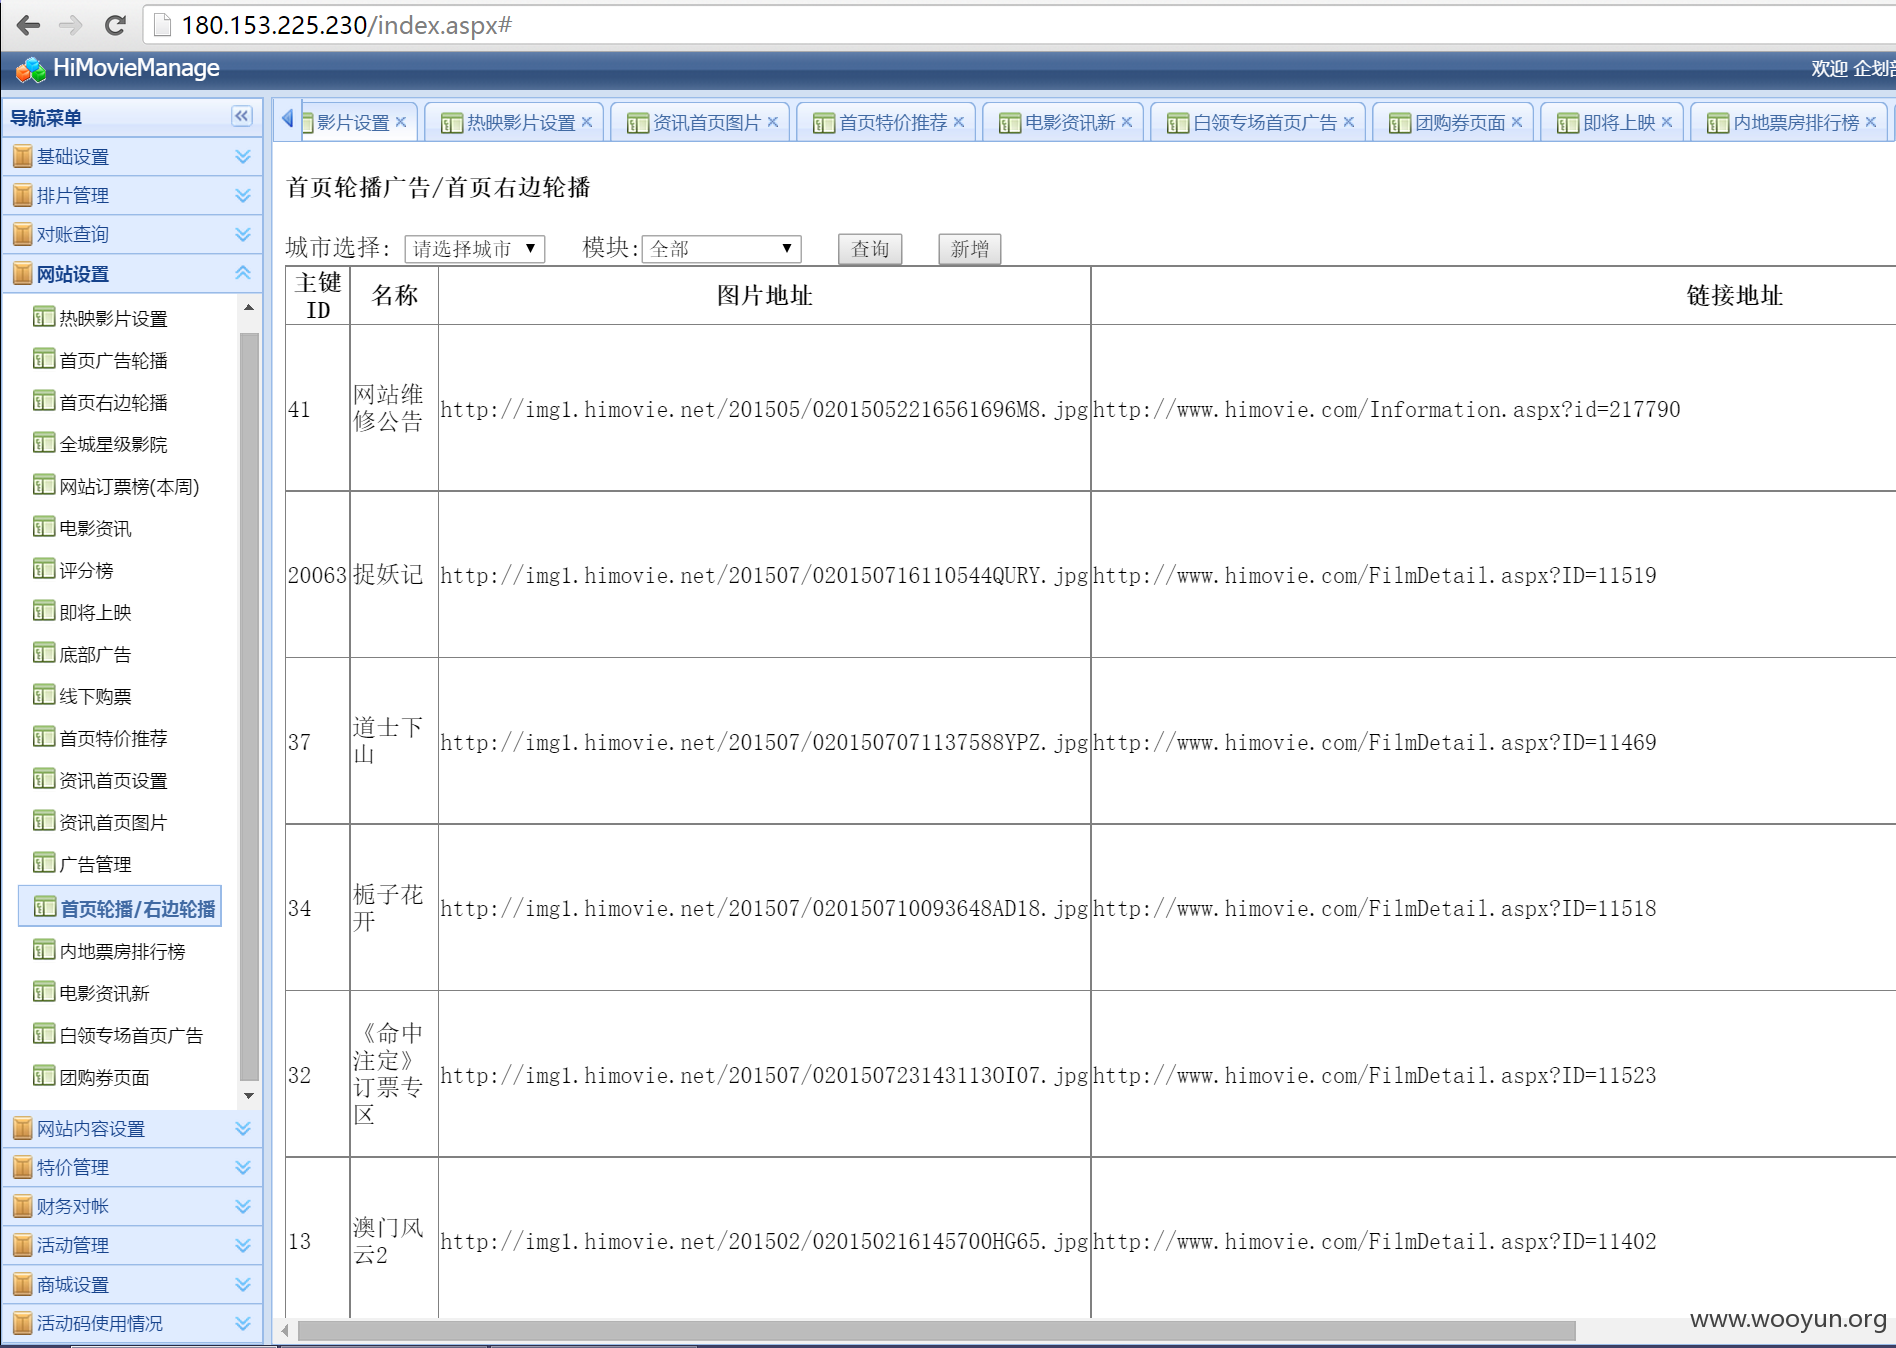
Task: Collapse the 网站设置 section chevron
Action: tap(242, 273)
